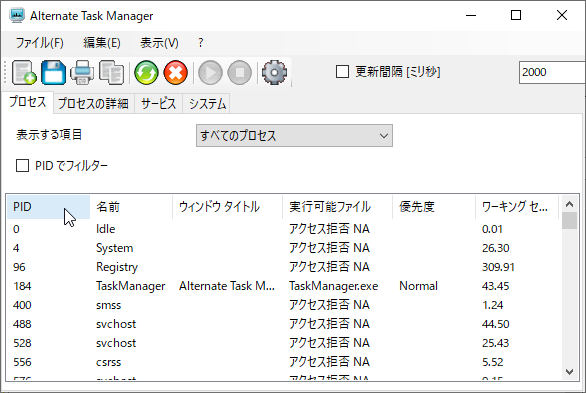The image size is (586, 393).
Task: Sort by the 名前 column header
Action: pos(131,207)
